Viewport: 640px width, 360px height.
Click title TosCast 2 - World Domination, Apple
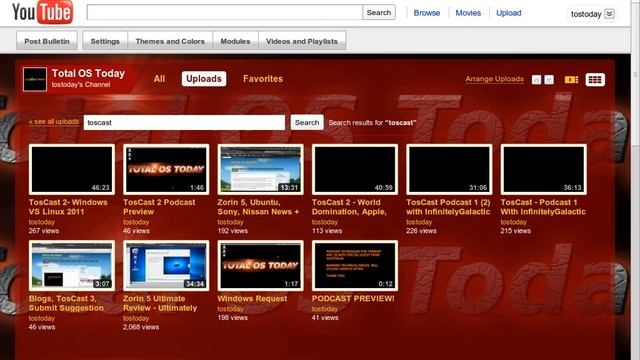349,207
